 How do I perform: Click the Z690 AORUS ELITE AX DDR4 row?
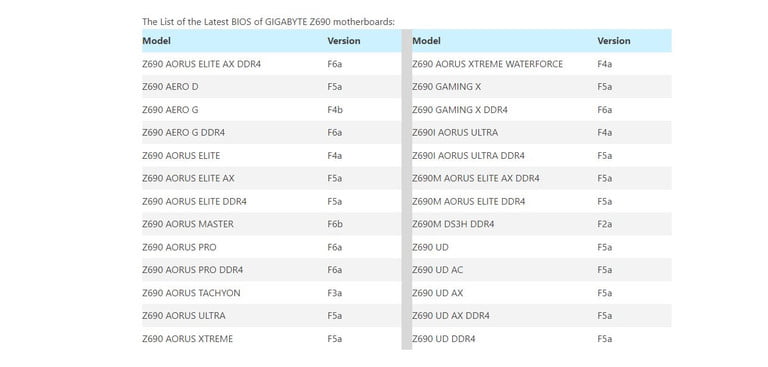(271, 64)
